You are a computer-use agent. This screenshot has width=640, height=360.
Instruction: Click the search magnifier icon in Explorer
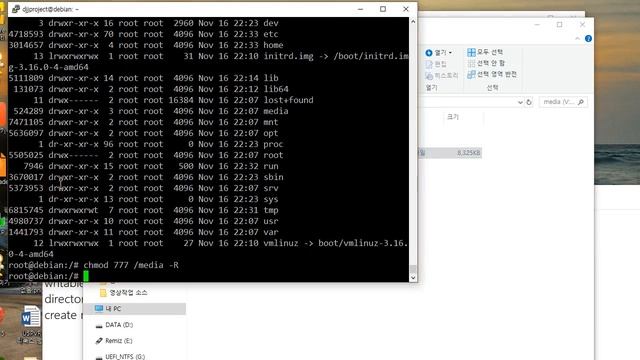(581, 102)
